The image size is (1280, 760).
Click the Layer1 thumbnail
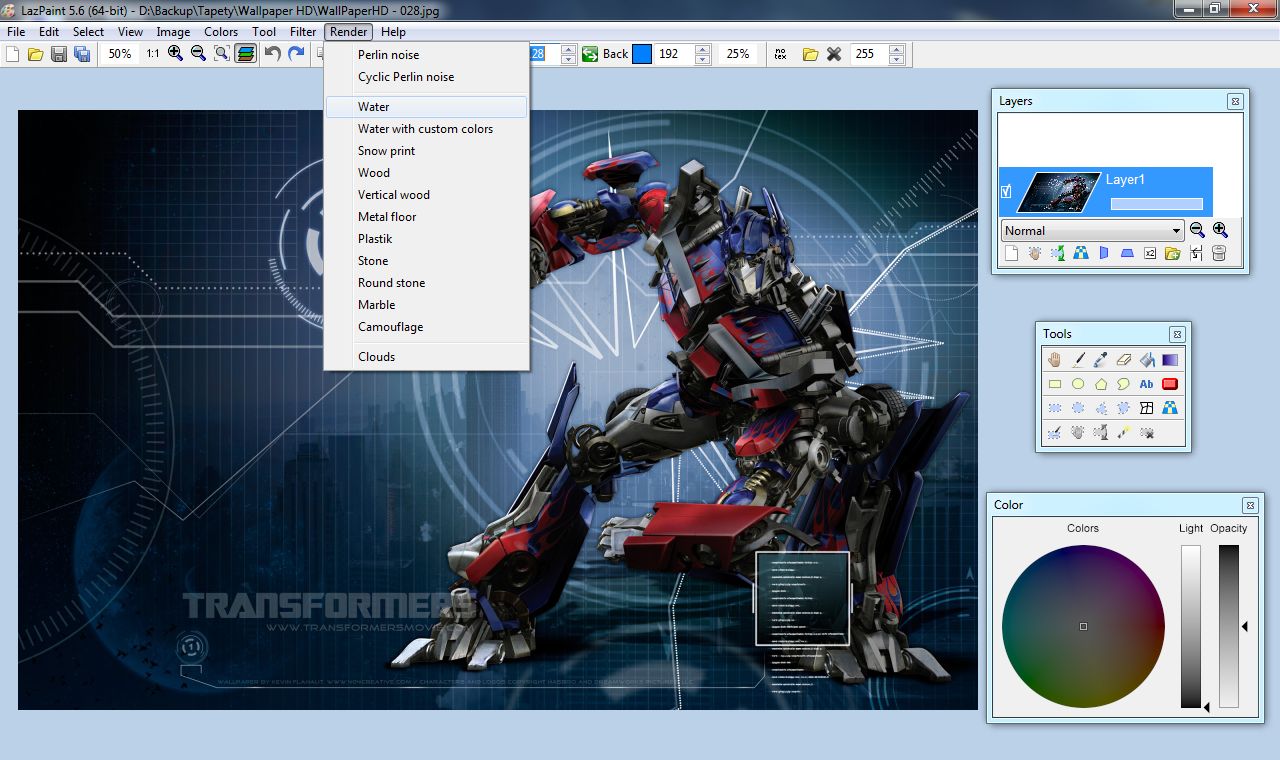(x=1058, y=192)
